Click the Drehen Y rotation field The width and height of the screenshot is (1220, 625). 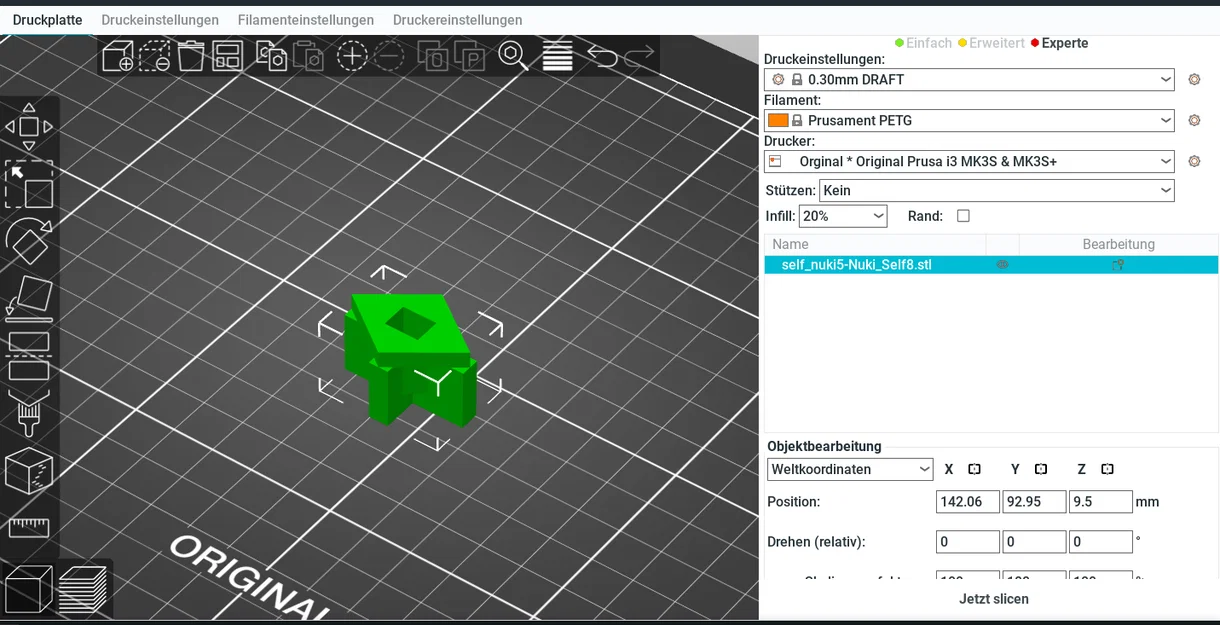coord(1034,542)
